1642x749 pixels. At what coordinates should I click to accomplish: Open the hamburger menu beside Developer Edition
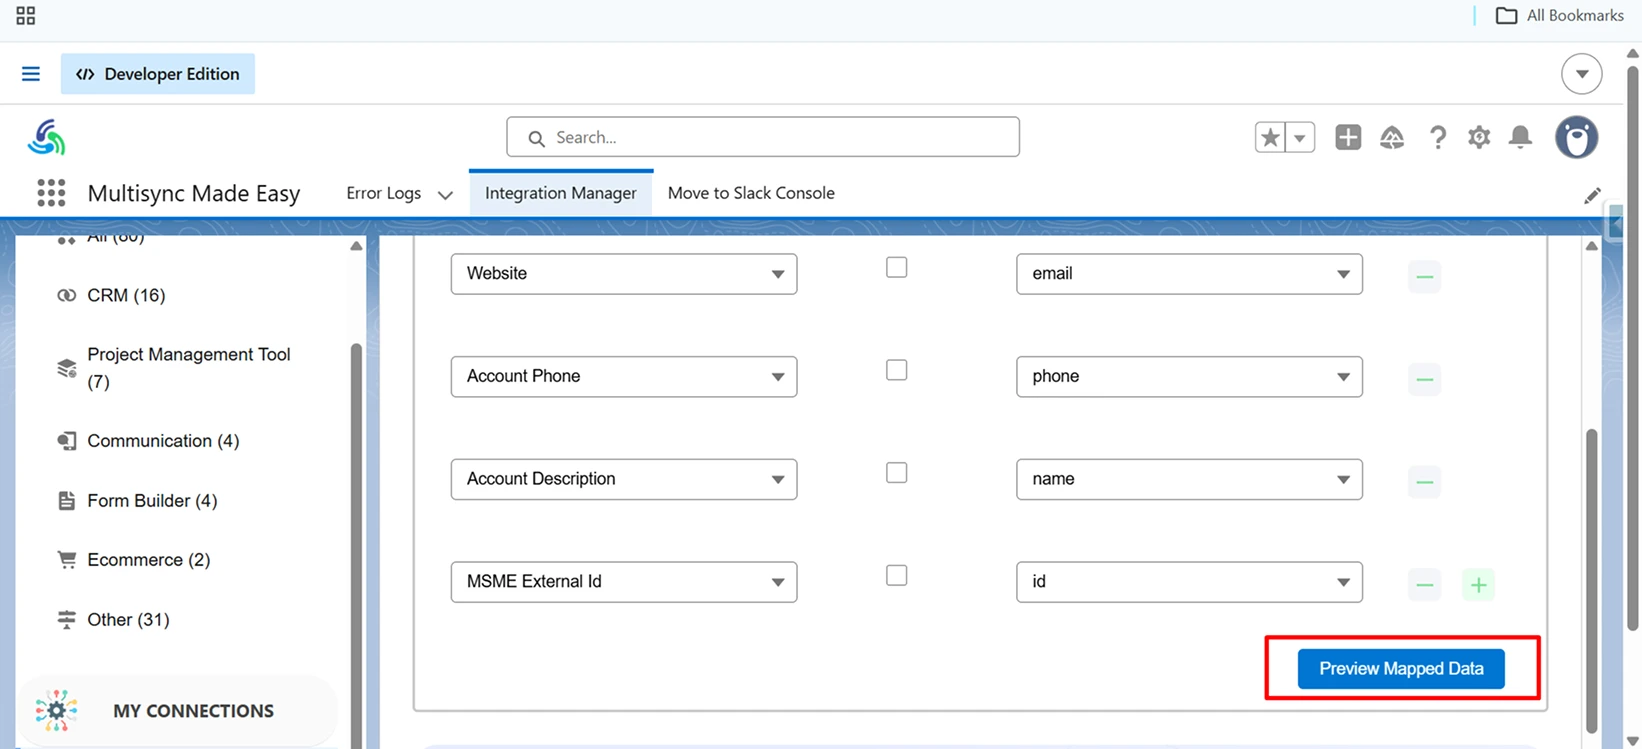(31, 74)
